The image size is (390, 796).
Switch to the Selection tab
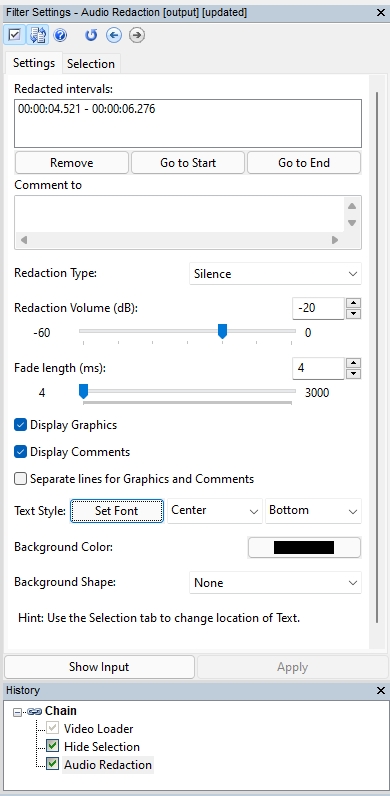[x=91, y=64]
